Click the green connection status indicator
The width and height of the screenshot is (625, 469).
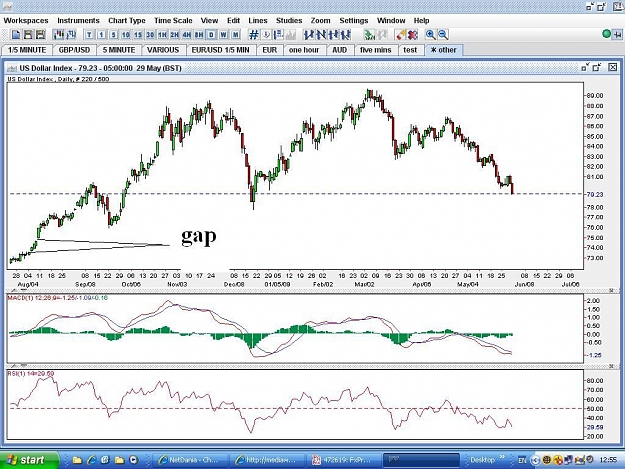click(x=606, y=34)
